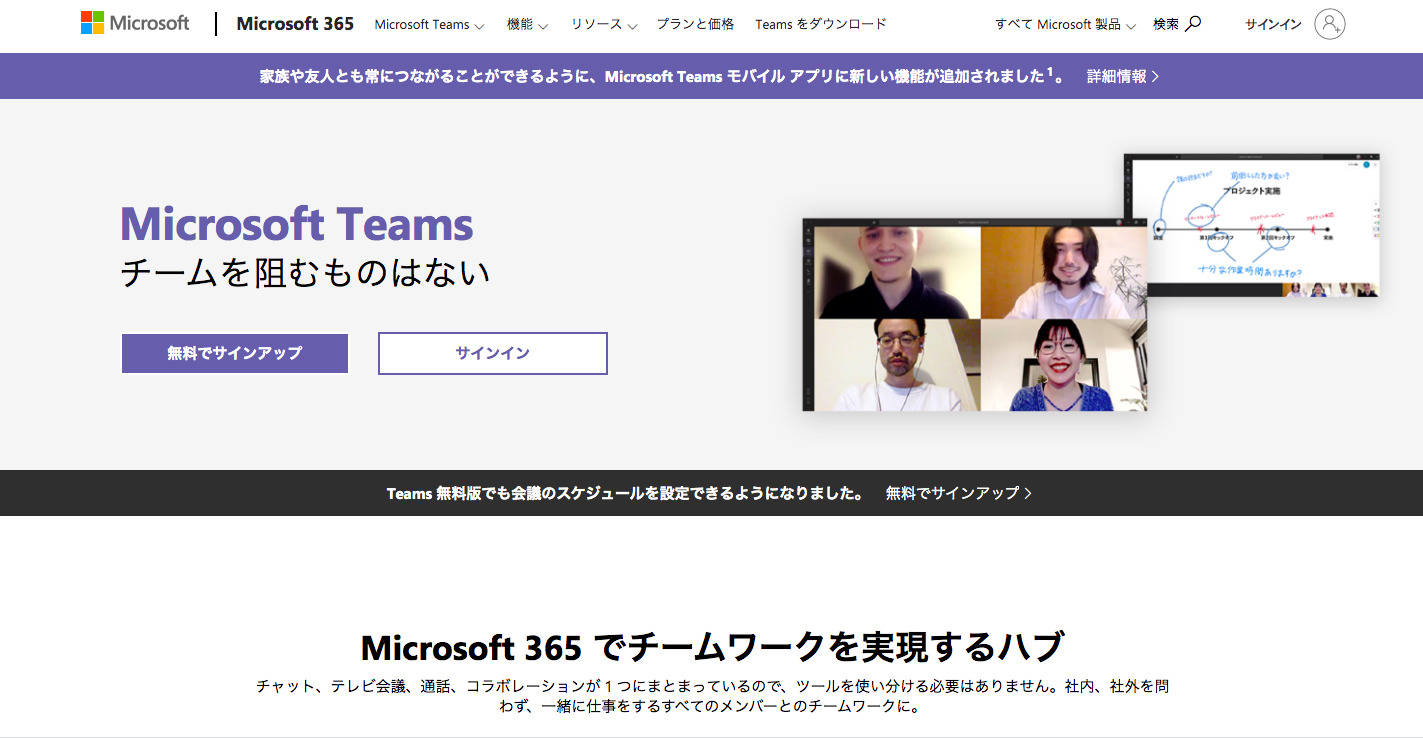Expand the 機能 dropdown menu
Image resolution: width=1423 pixels, height=738 pixels.
[527, 24]
